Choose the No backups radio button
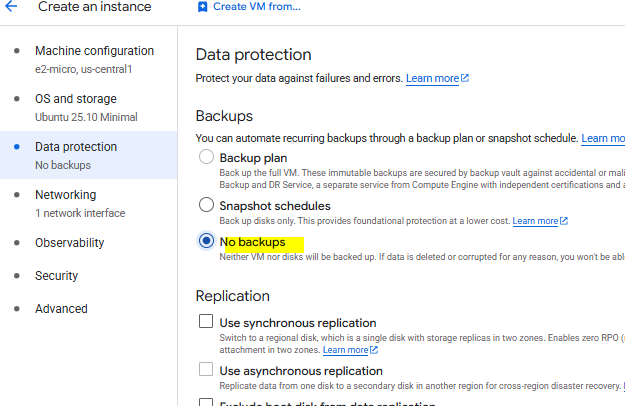Viewport: 625px width, 406px height. point(206,241)
